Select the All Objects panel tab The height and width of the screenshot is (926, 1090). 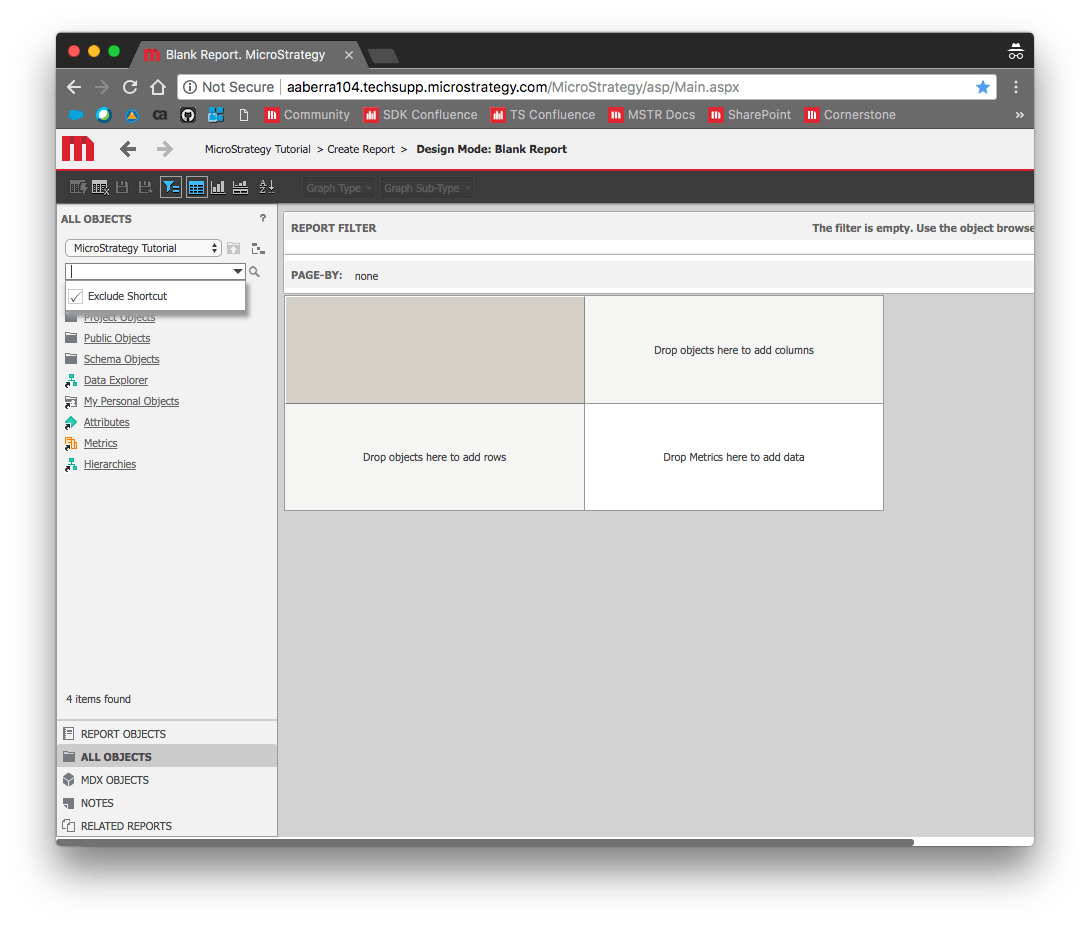coord(167,756)
